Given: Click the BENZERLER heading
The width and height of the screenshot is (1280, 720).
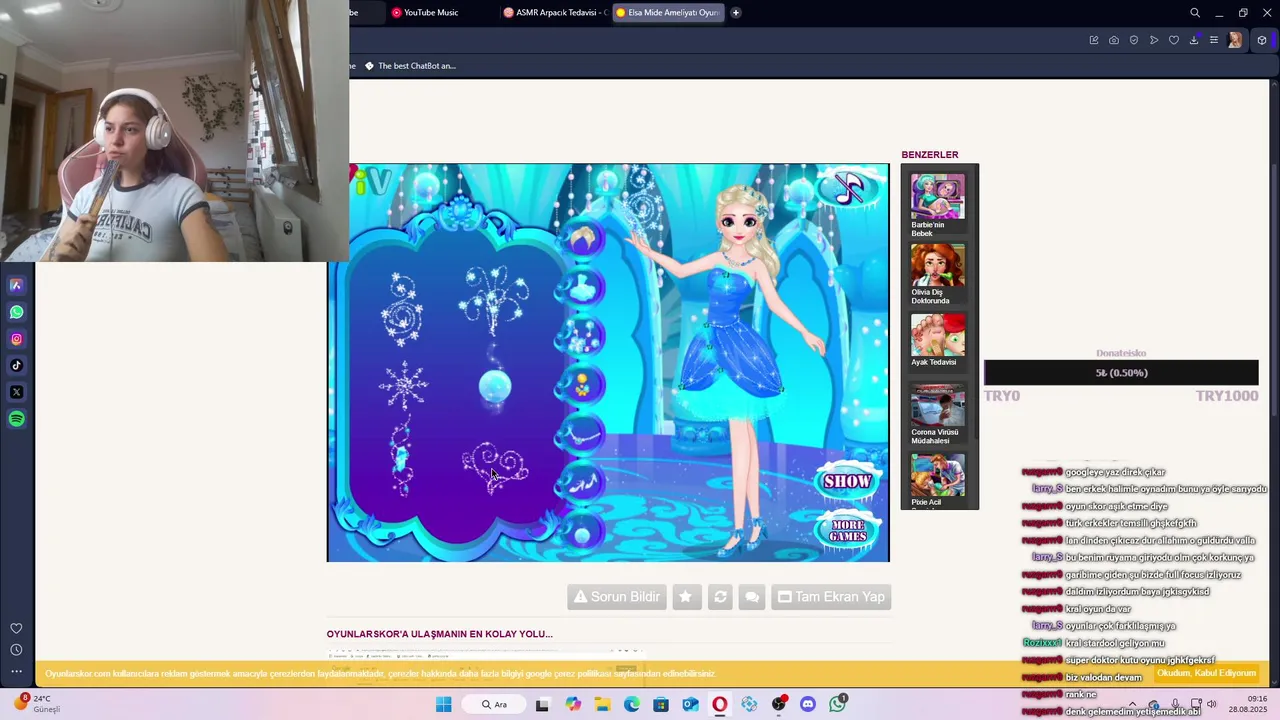Looking at the screenshot, I should tap(930, 155).
